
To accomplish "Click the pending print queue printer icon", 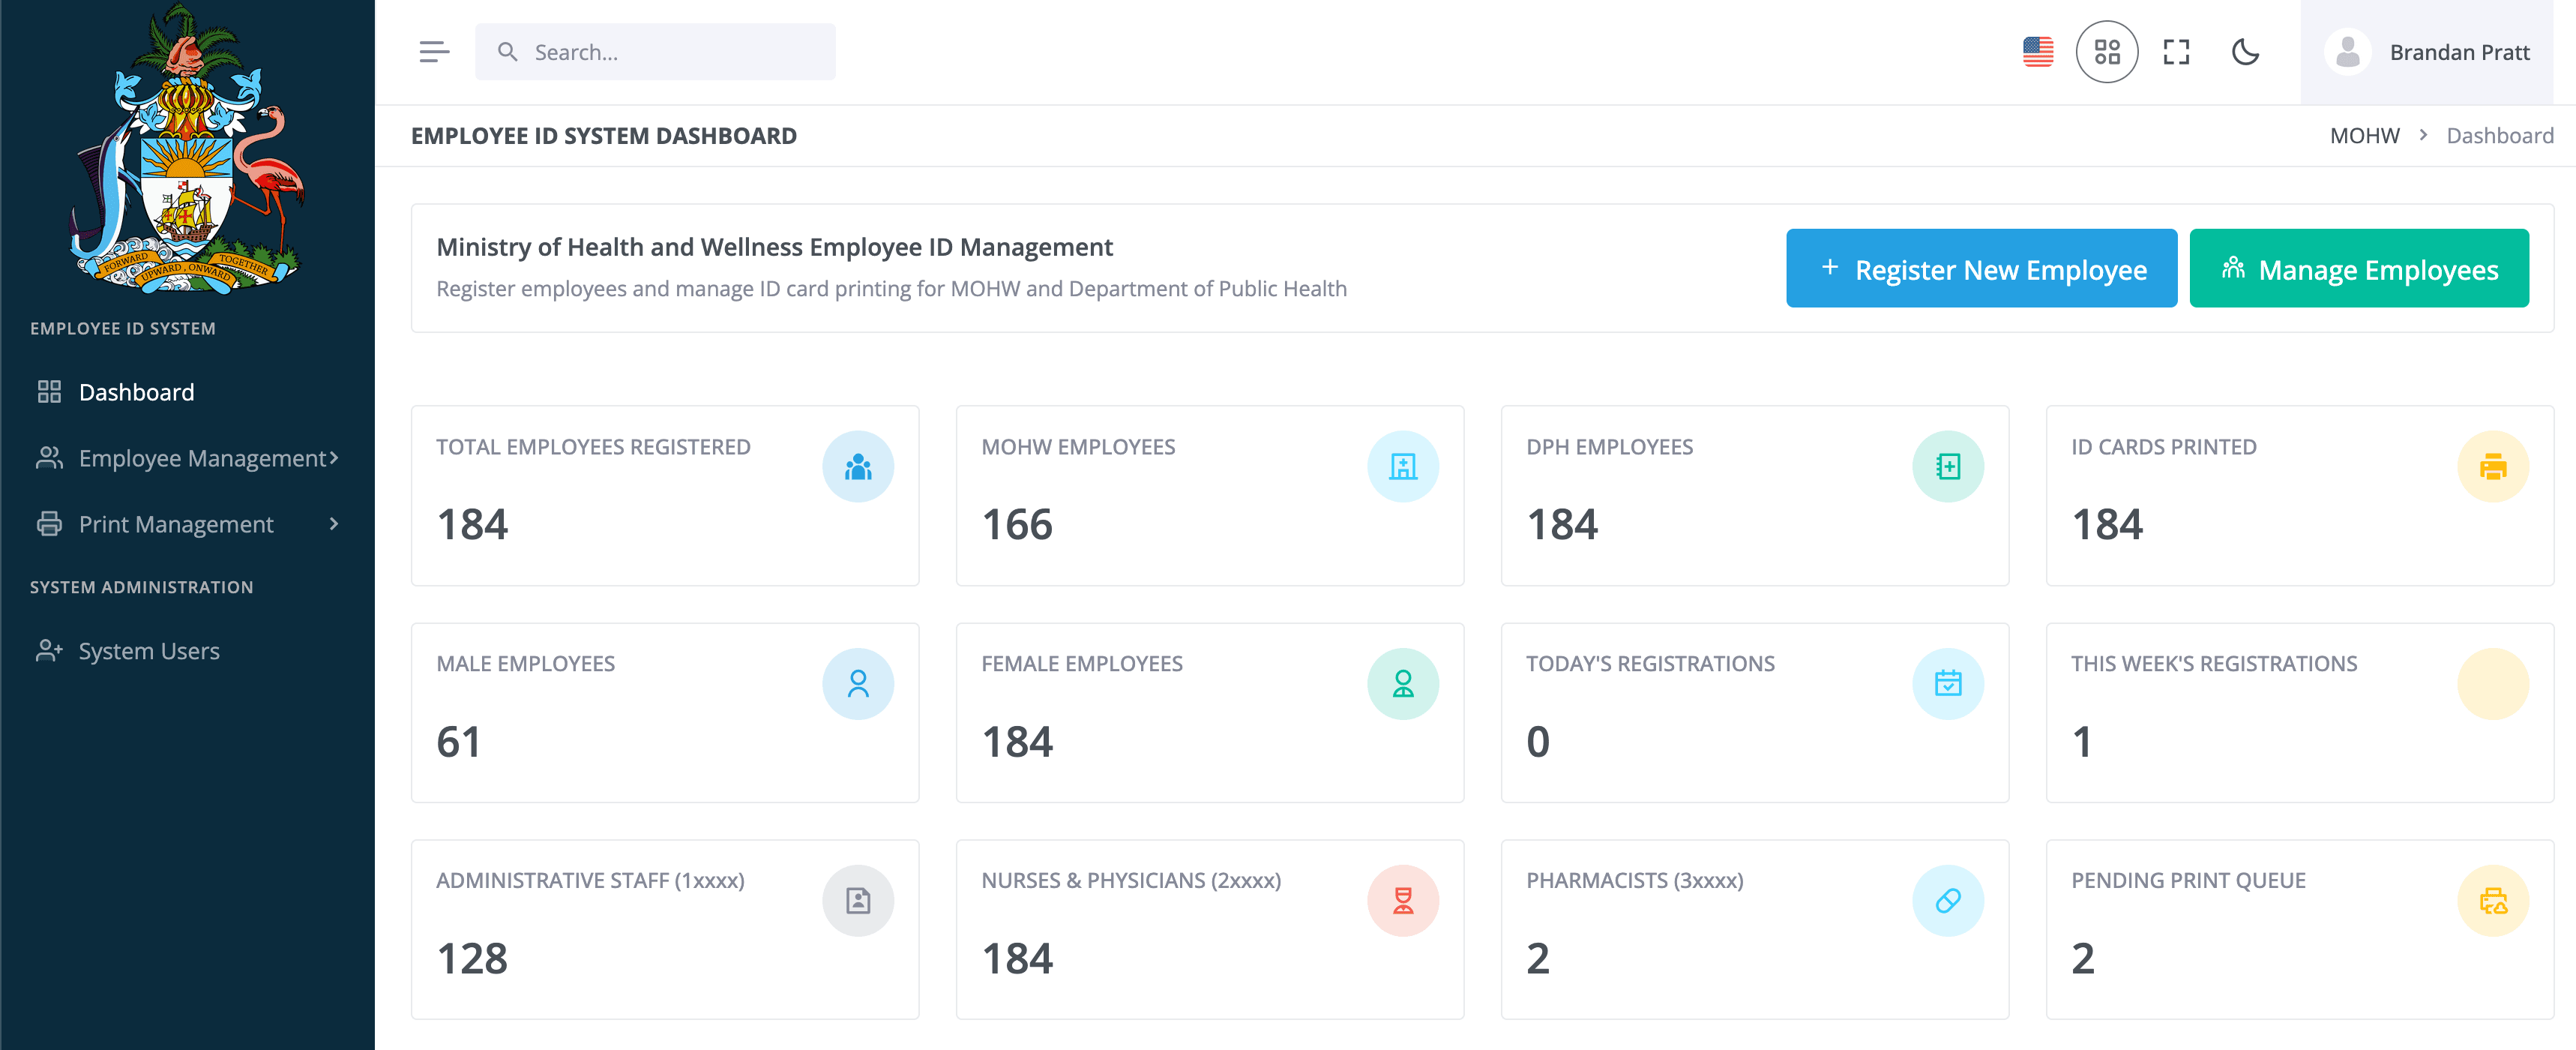I will 2491,900.
